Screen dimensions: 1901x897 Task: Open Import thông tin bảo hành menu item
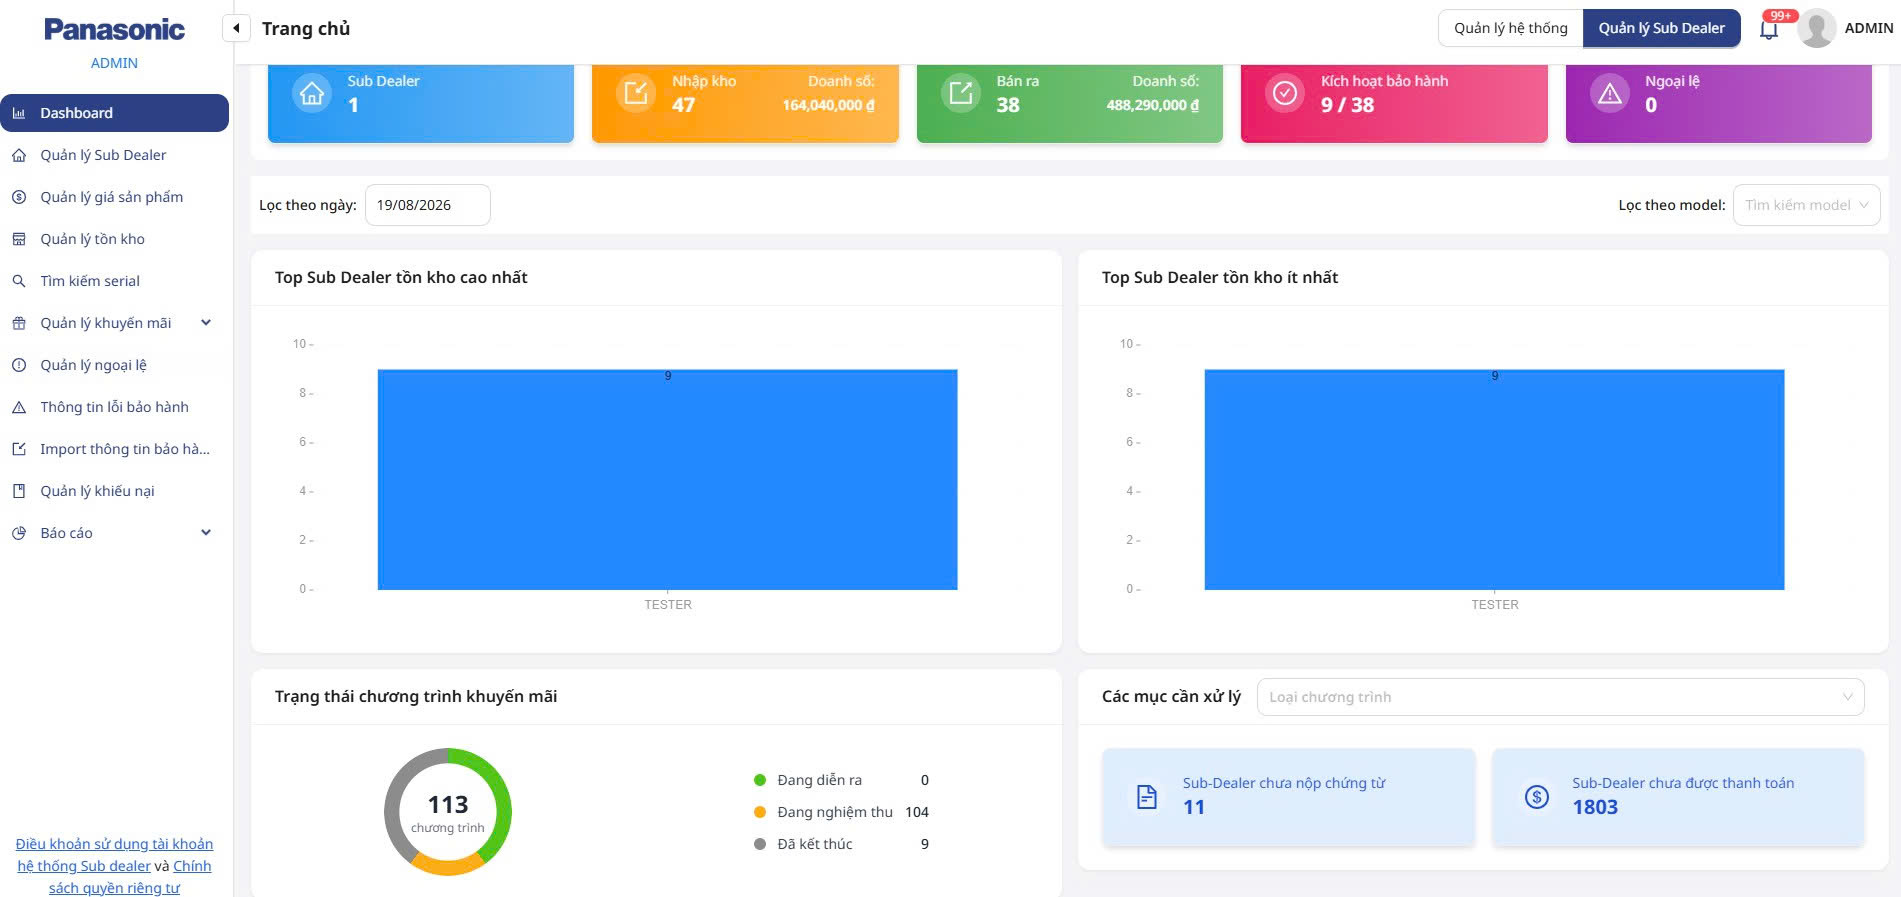point(114,449)
